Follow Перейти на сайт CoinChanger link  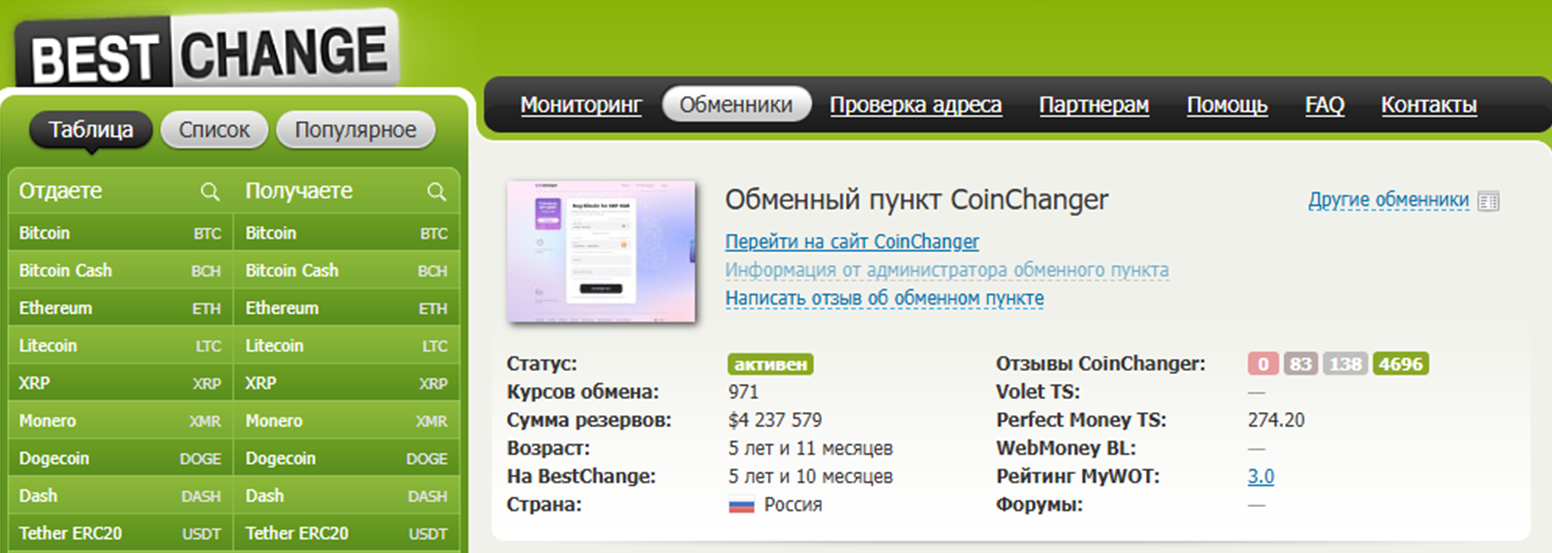click(852, 242)
